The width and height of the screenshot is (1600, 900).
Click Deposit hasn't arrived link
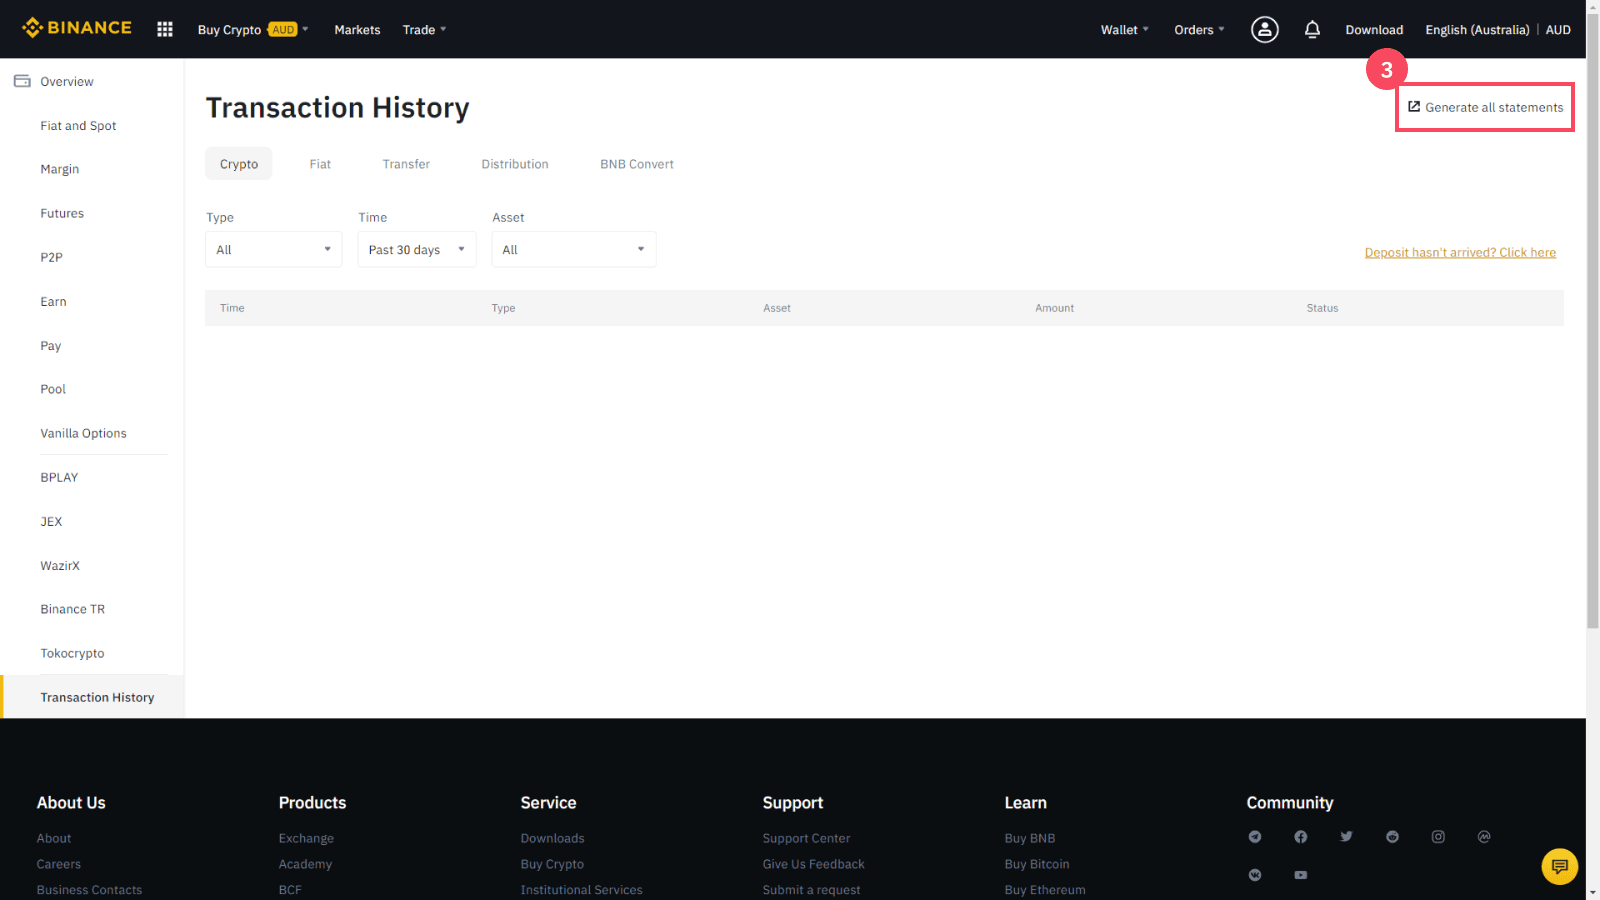[x=1460, y=252]
